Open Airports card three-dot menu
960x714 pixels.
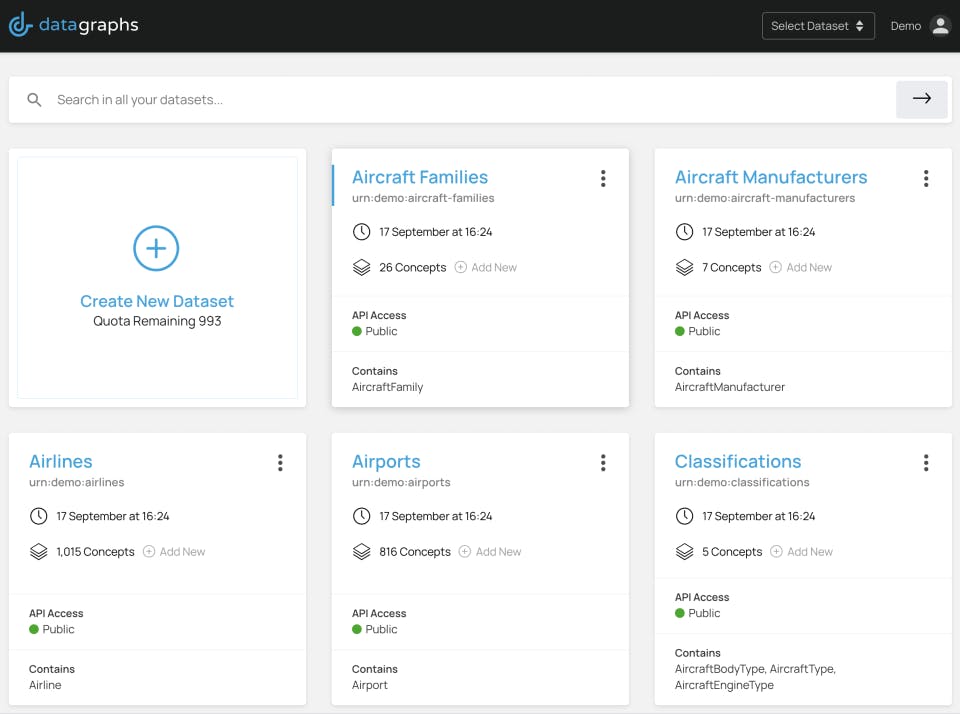click(603, 462)
